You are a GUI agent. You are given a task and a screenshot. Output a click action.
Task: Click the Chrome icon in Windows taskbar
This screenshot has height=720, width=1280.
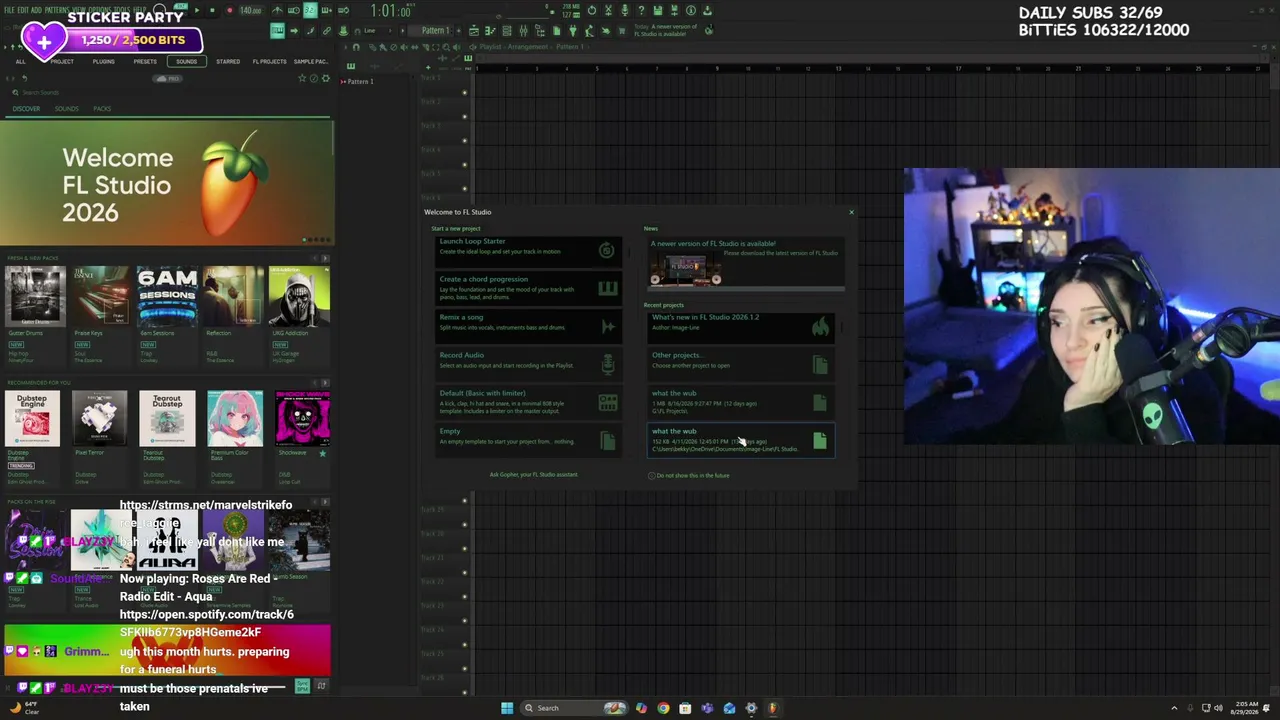(663, 708)
